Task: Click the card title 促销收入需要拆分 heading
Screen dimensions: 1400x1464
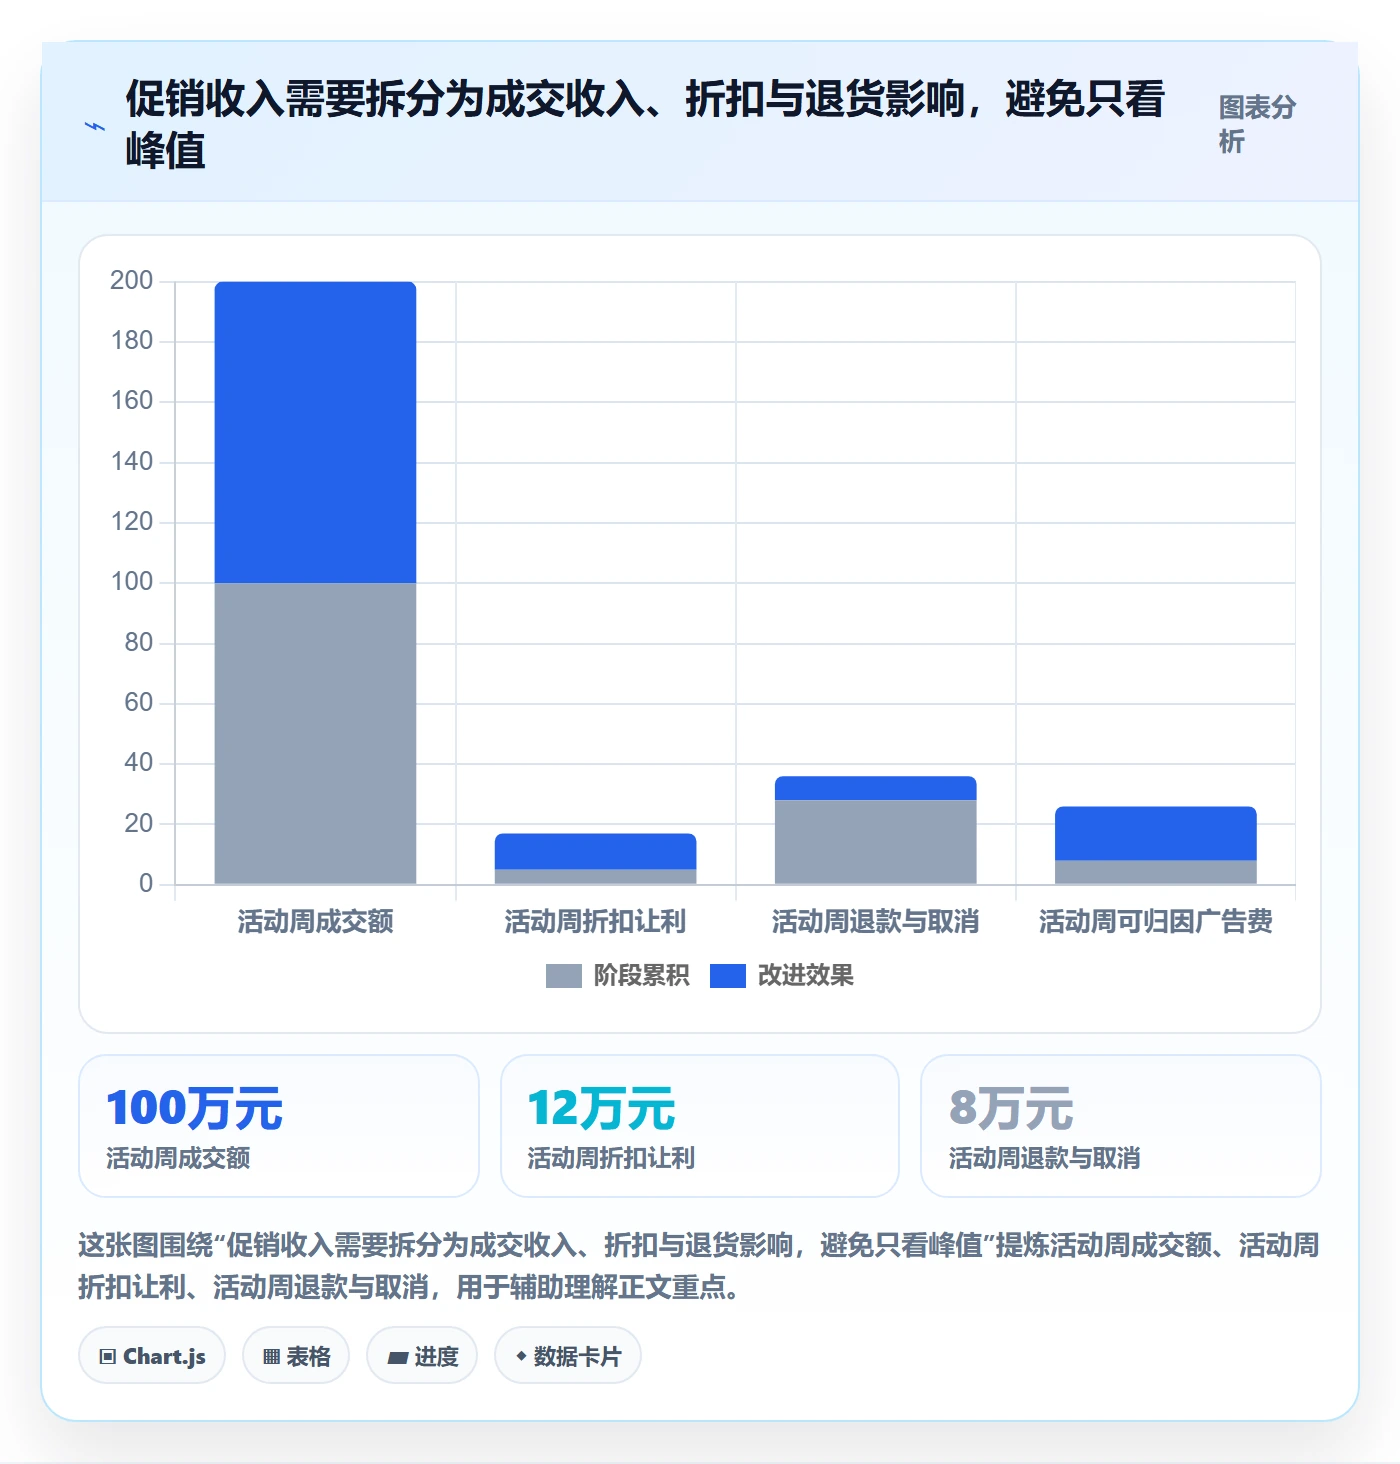Action: pos(645,124)
